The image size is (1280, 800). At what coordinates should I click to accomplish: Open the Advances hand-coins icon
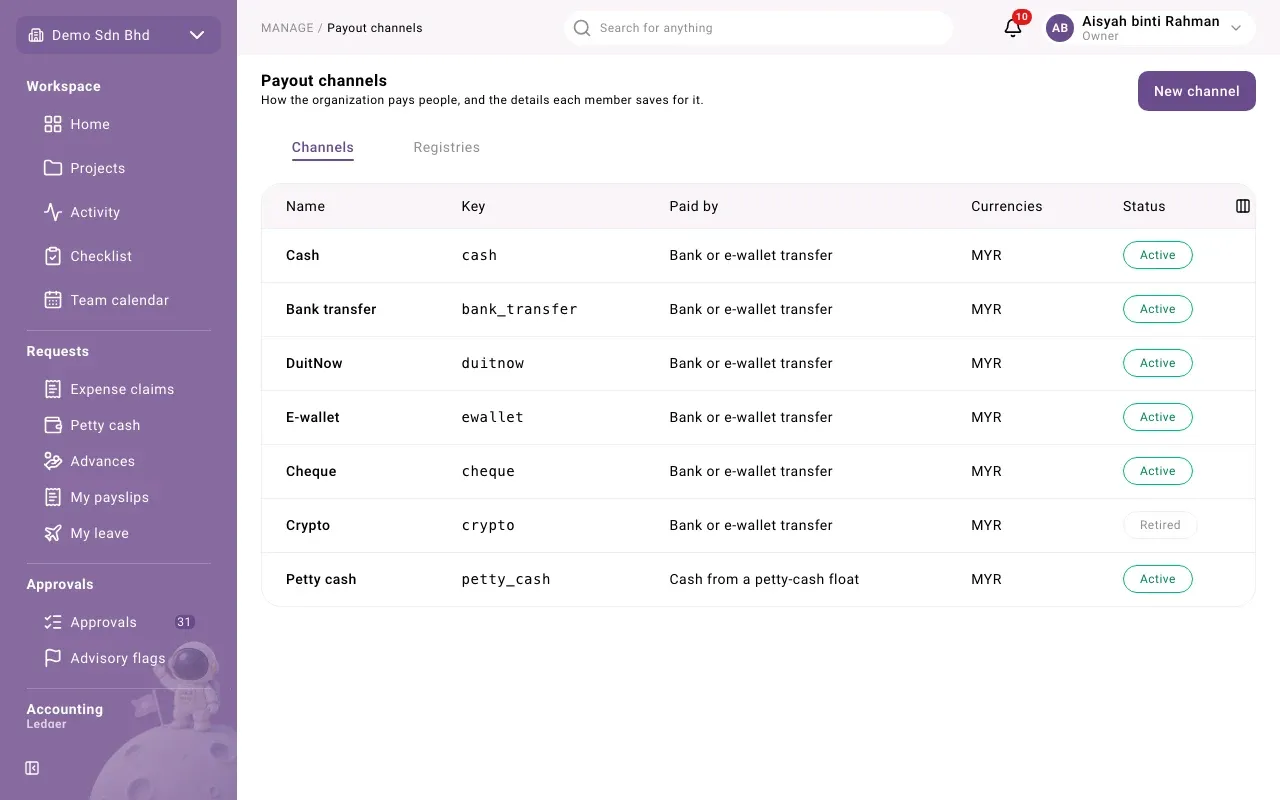click(x=53, y=461)
